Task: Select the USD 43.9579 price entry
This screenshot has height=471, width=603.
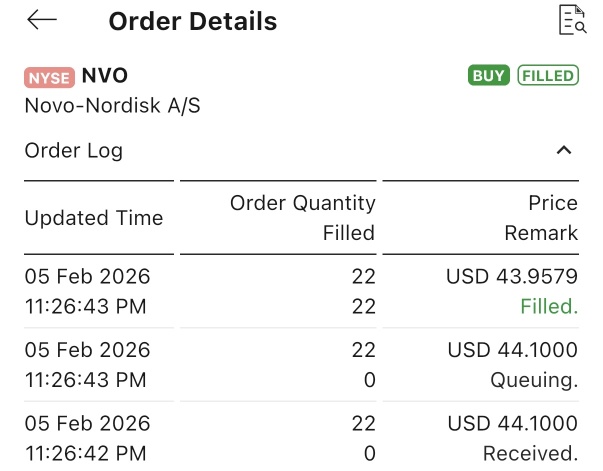Action: (x=512, y=276)
